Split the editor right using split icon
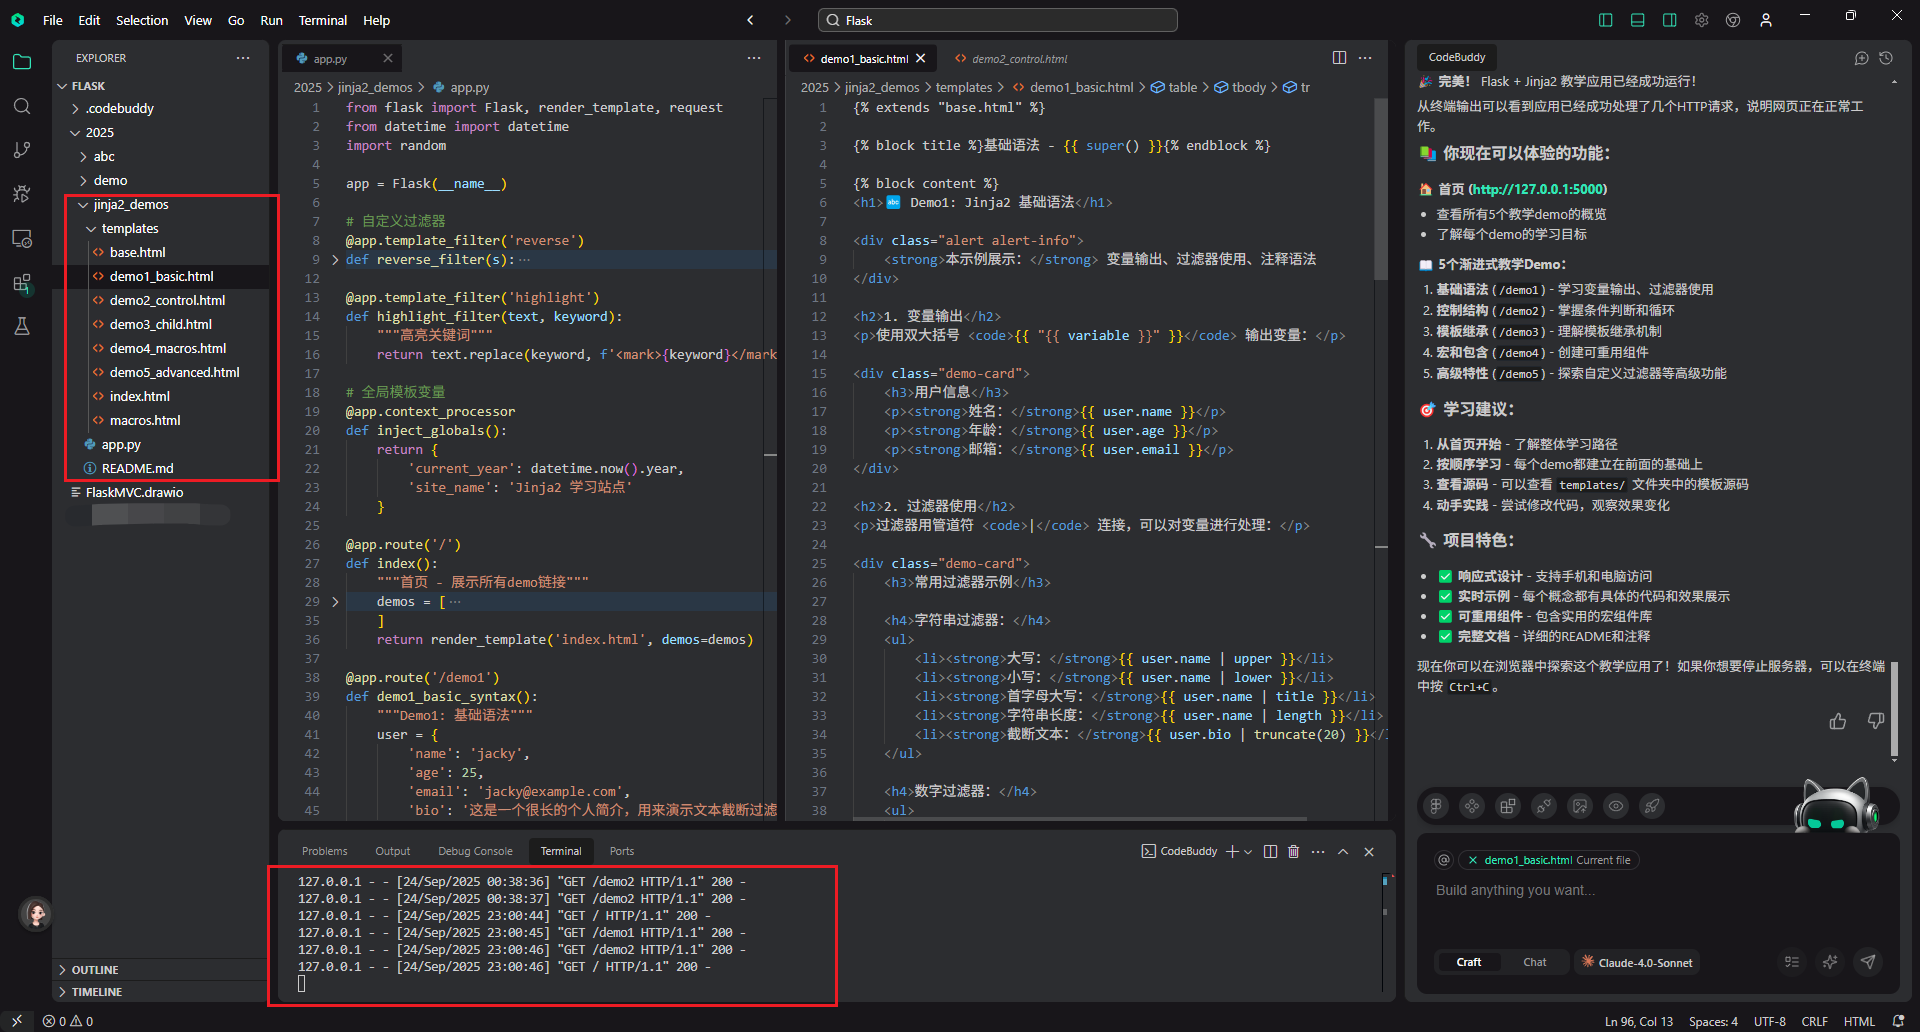The image size is (1920, 1032). pos(1339,58)
